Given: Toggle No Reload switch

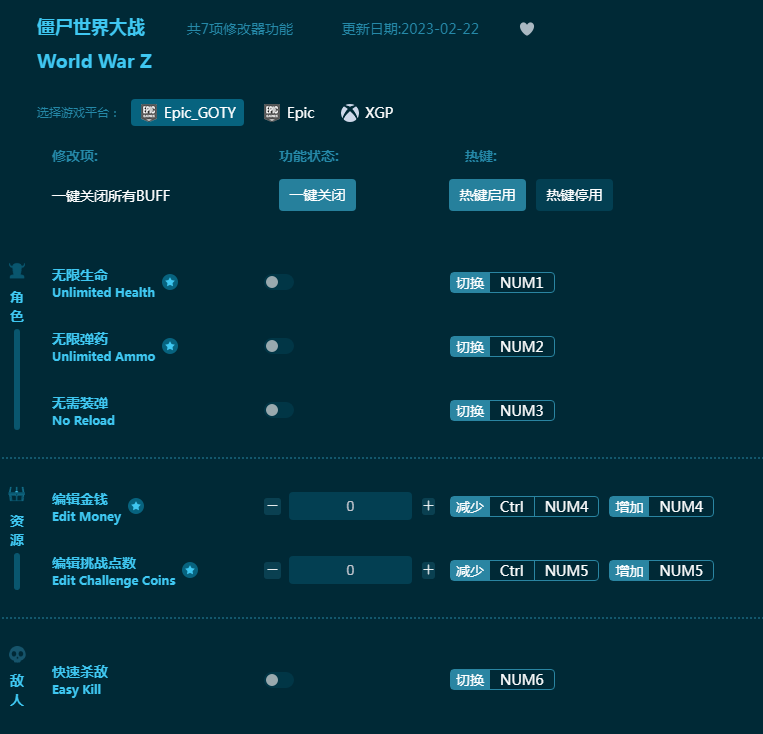Looking at the screenshot, I should point(279,410).
